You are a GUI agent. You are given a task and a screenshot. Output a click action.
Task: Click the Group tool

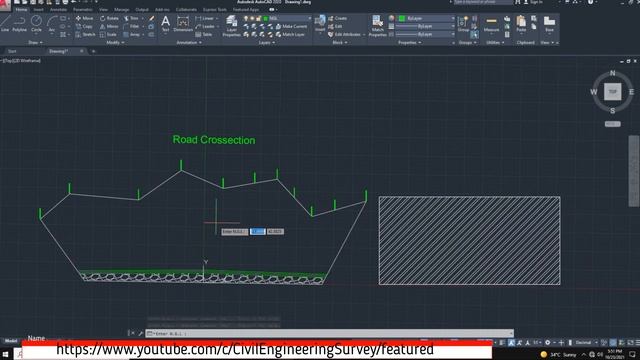pos(463,24)
